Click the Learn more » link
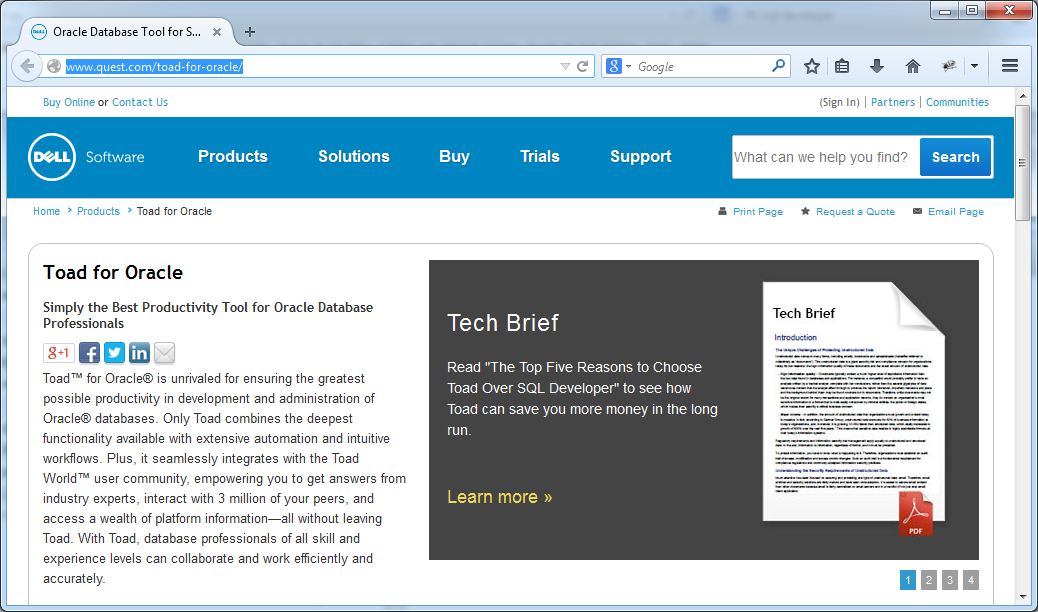This screenshot has width=1038, height=612. (499, 497)
